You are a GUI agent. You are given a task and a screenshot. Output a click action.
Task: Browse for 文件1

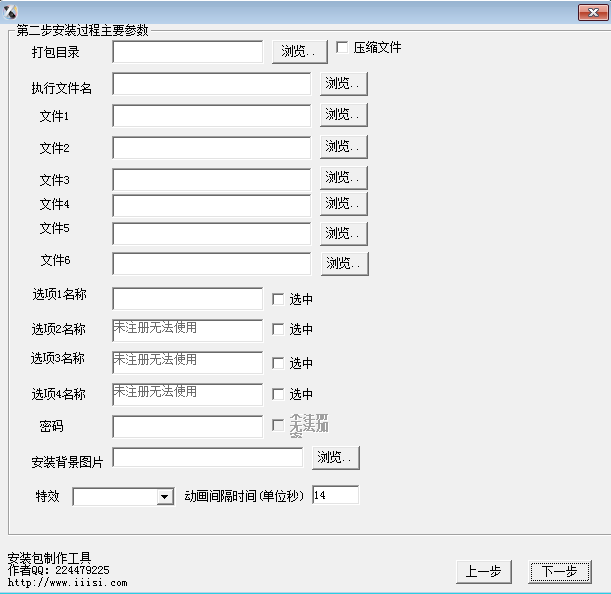(x=344, y=115)
